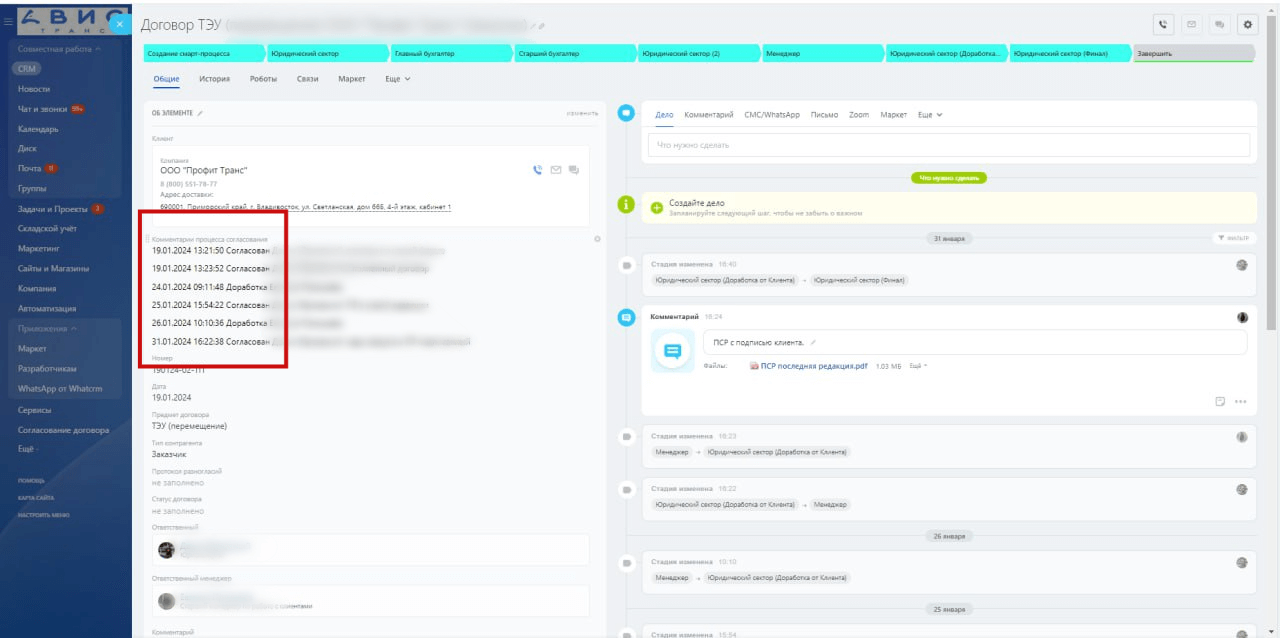The image size is (1280, 638).
Task: Open the settings gear in the header
Action: pos(1246,24)
